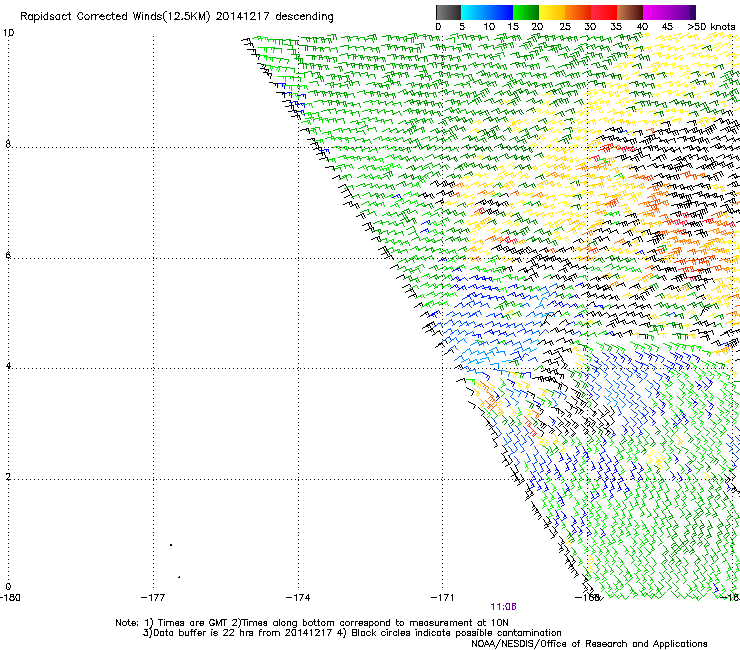
Task: Click the green 15-20 knots legend swatch
Action: tap(526, 12)
